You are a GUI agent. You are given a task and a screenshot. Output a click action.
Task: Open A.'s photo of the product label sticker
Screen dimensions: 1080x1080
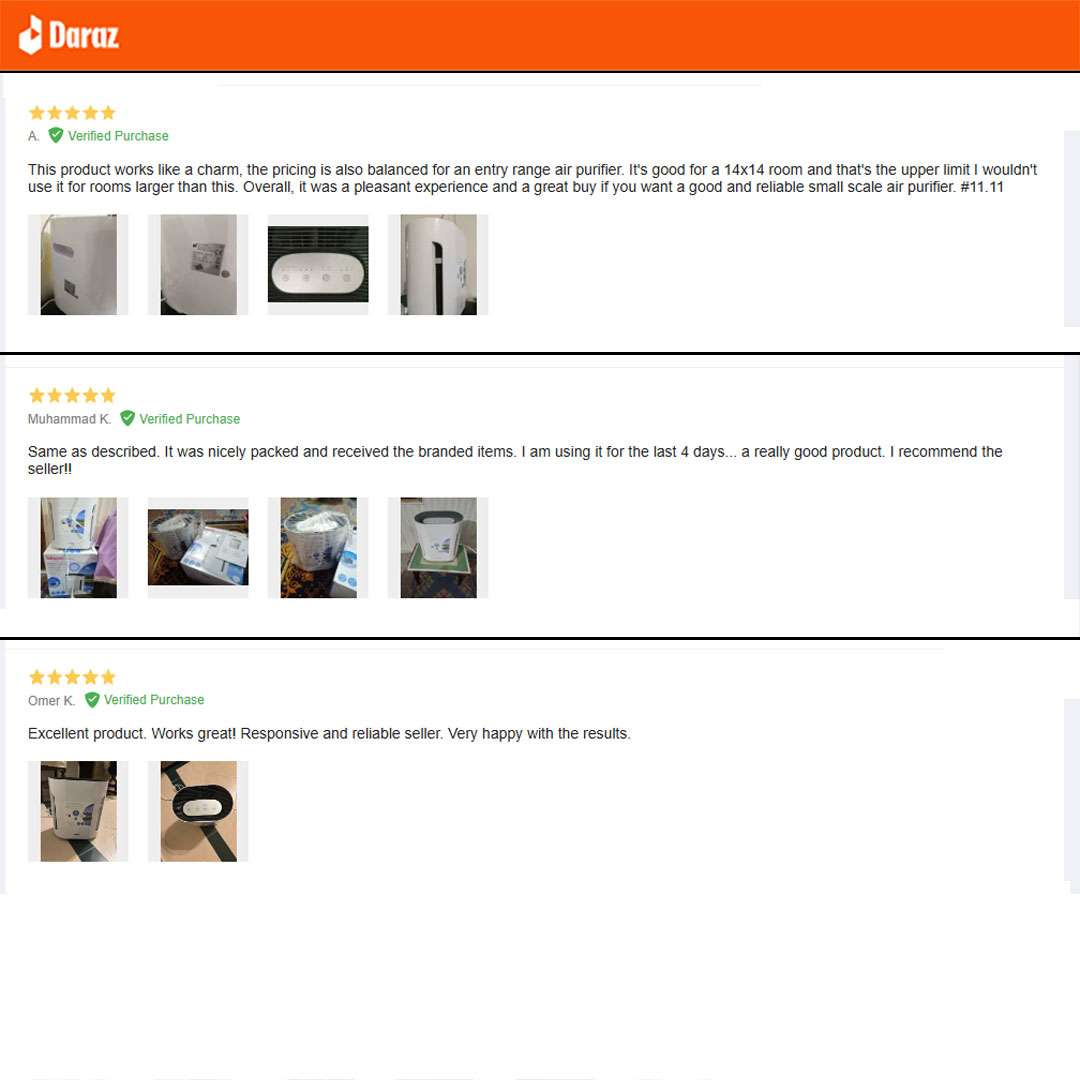tap(198, 264)
